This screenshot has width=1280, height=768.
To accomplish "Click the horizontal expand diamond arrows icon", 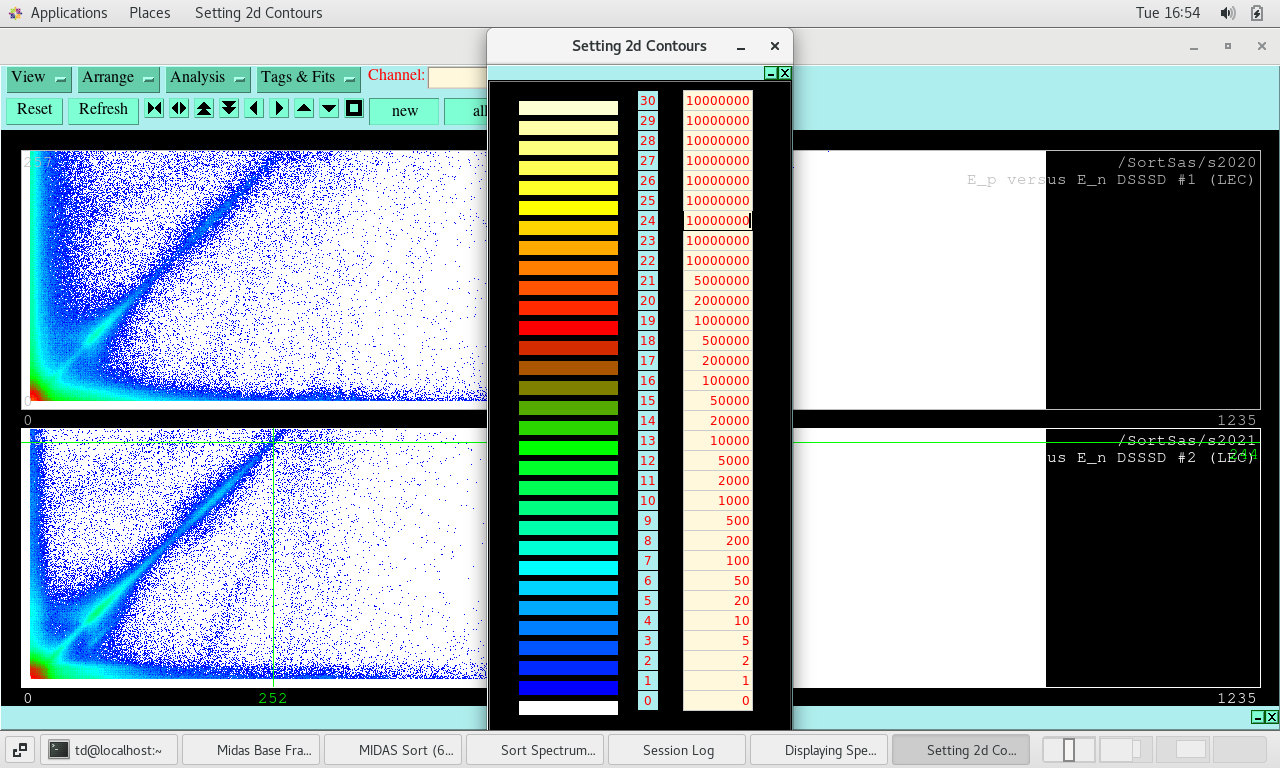I will pyautogui.click(x=179, y=109).
